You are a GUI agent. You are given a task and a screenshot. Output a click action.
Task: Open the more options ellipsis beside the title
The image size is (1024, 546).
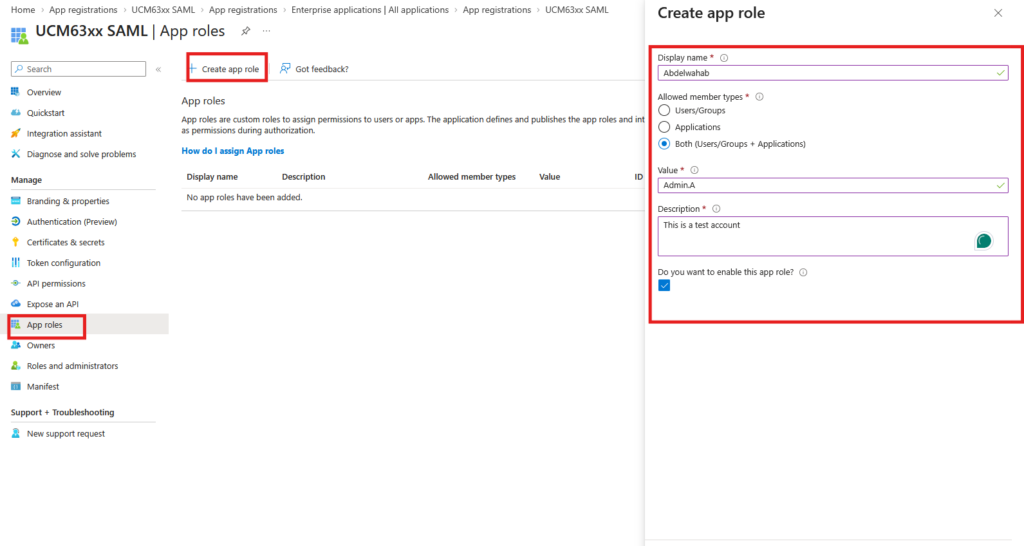click(266, 31)
